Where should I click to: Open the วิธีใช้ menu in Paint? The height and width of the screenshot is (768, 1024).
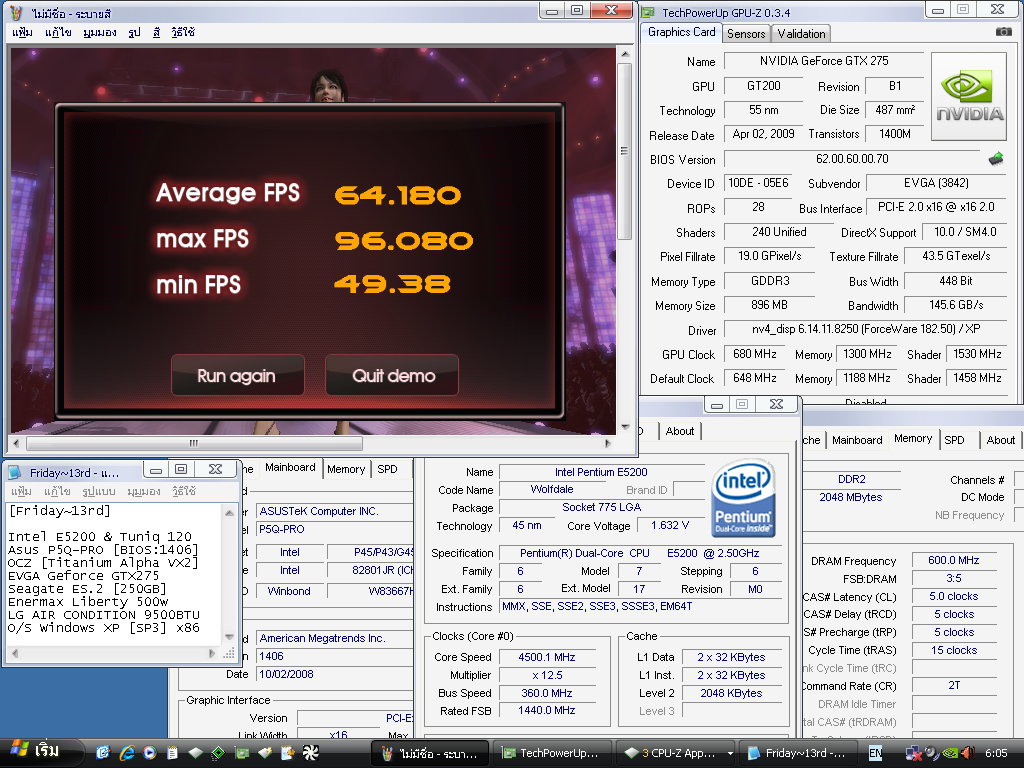pos(183,32)
